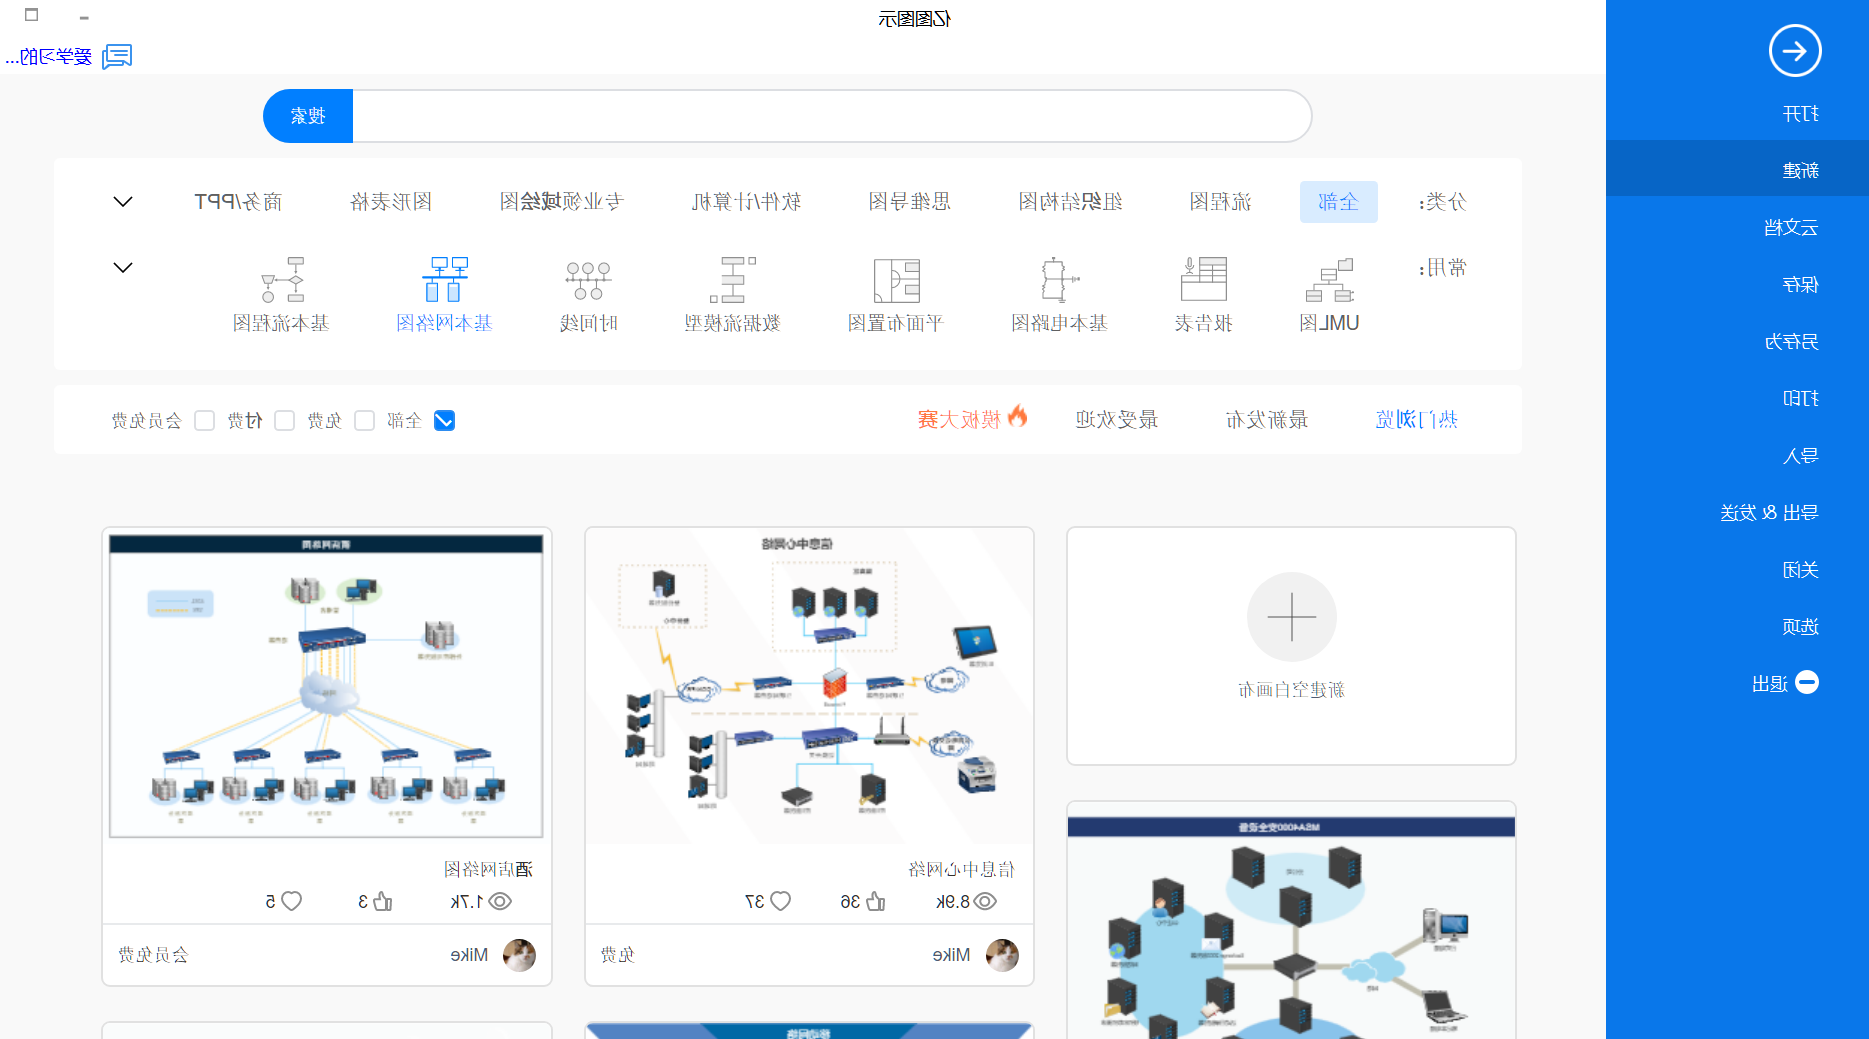Screen dimensions: 1869x1039
Task: Click into the template search field
Action: click(832, 116)
